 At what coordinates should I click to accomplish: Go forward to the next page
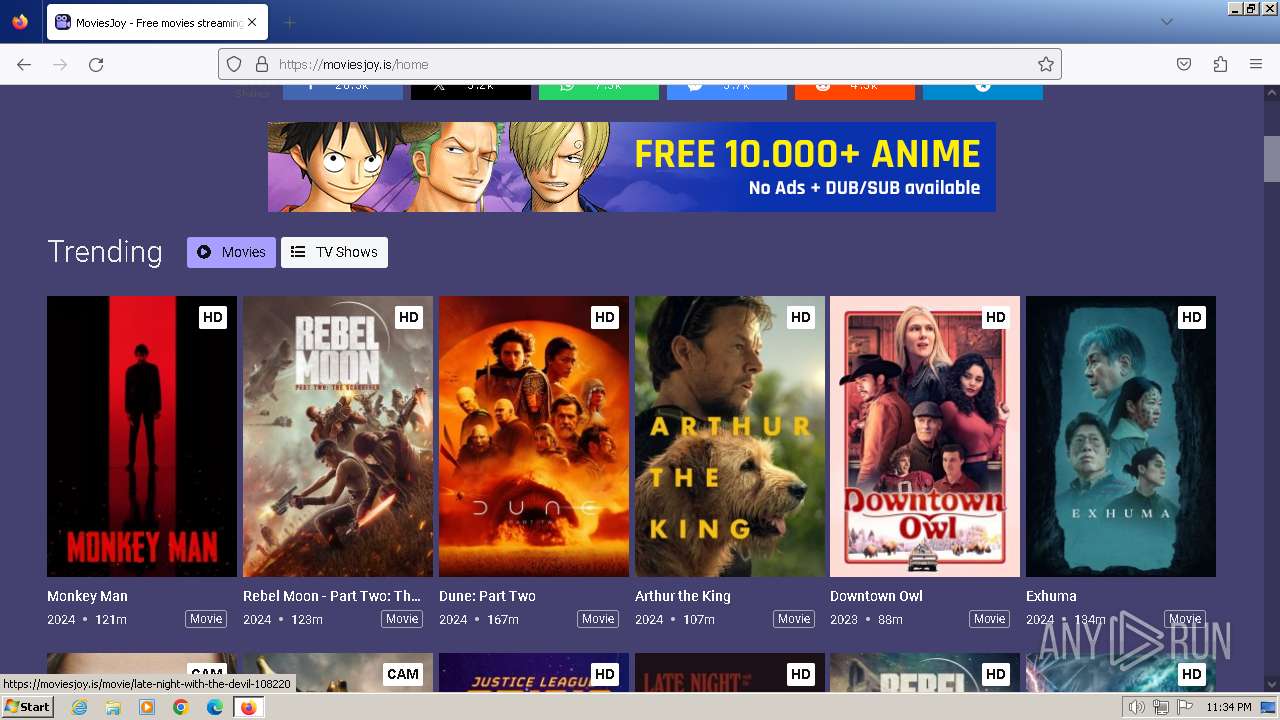(x=60, y=64)
